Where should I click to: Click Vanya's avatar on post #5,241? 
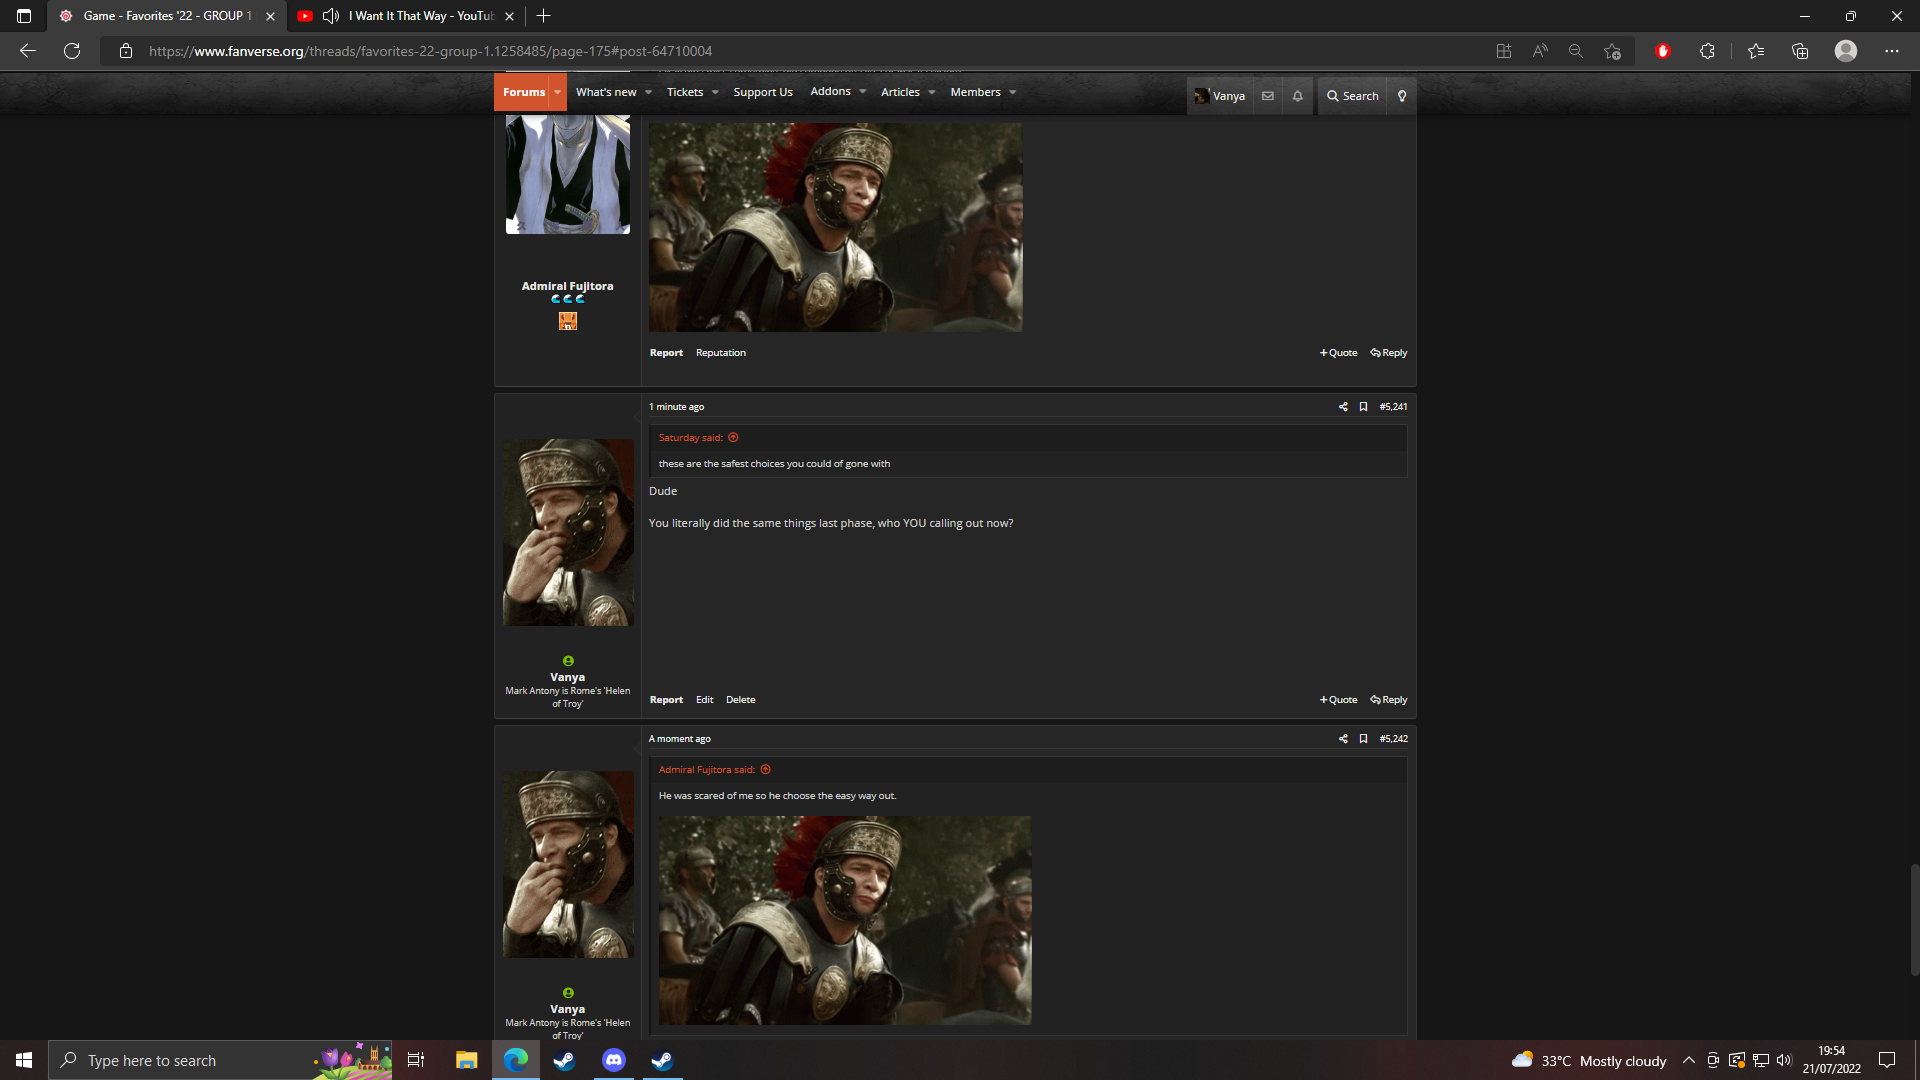(568, 532)
